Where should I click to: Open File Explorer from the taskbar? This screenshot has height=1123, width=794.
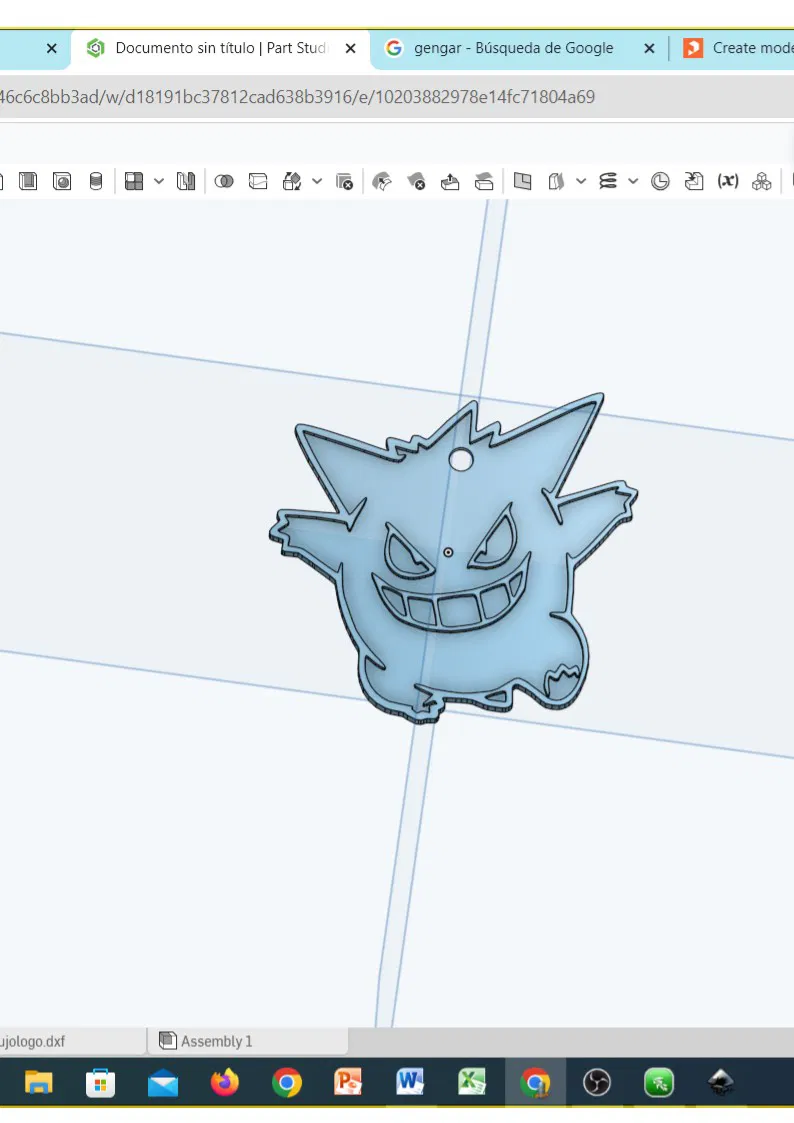(x=39, y=1081)
